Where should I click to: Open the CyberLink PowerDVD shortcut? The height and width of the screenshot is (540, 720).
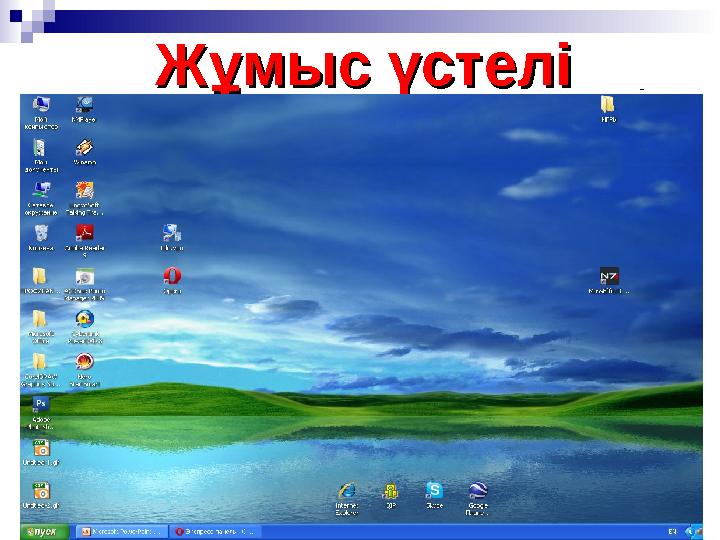84,319
